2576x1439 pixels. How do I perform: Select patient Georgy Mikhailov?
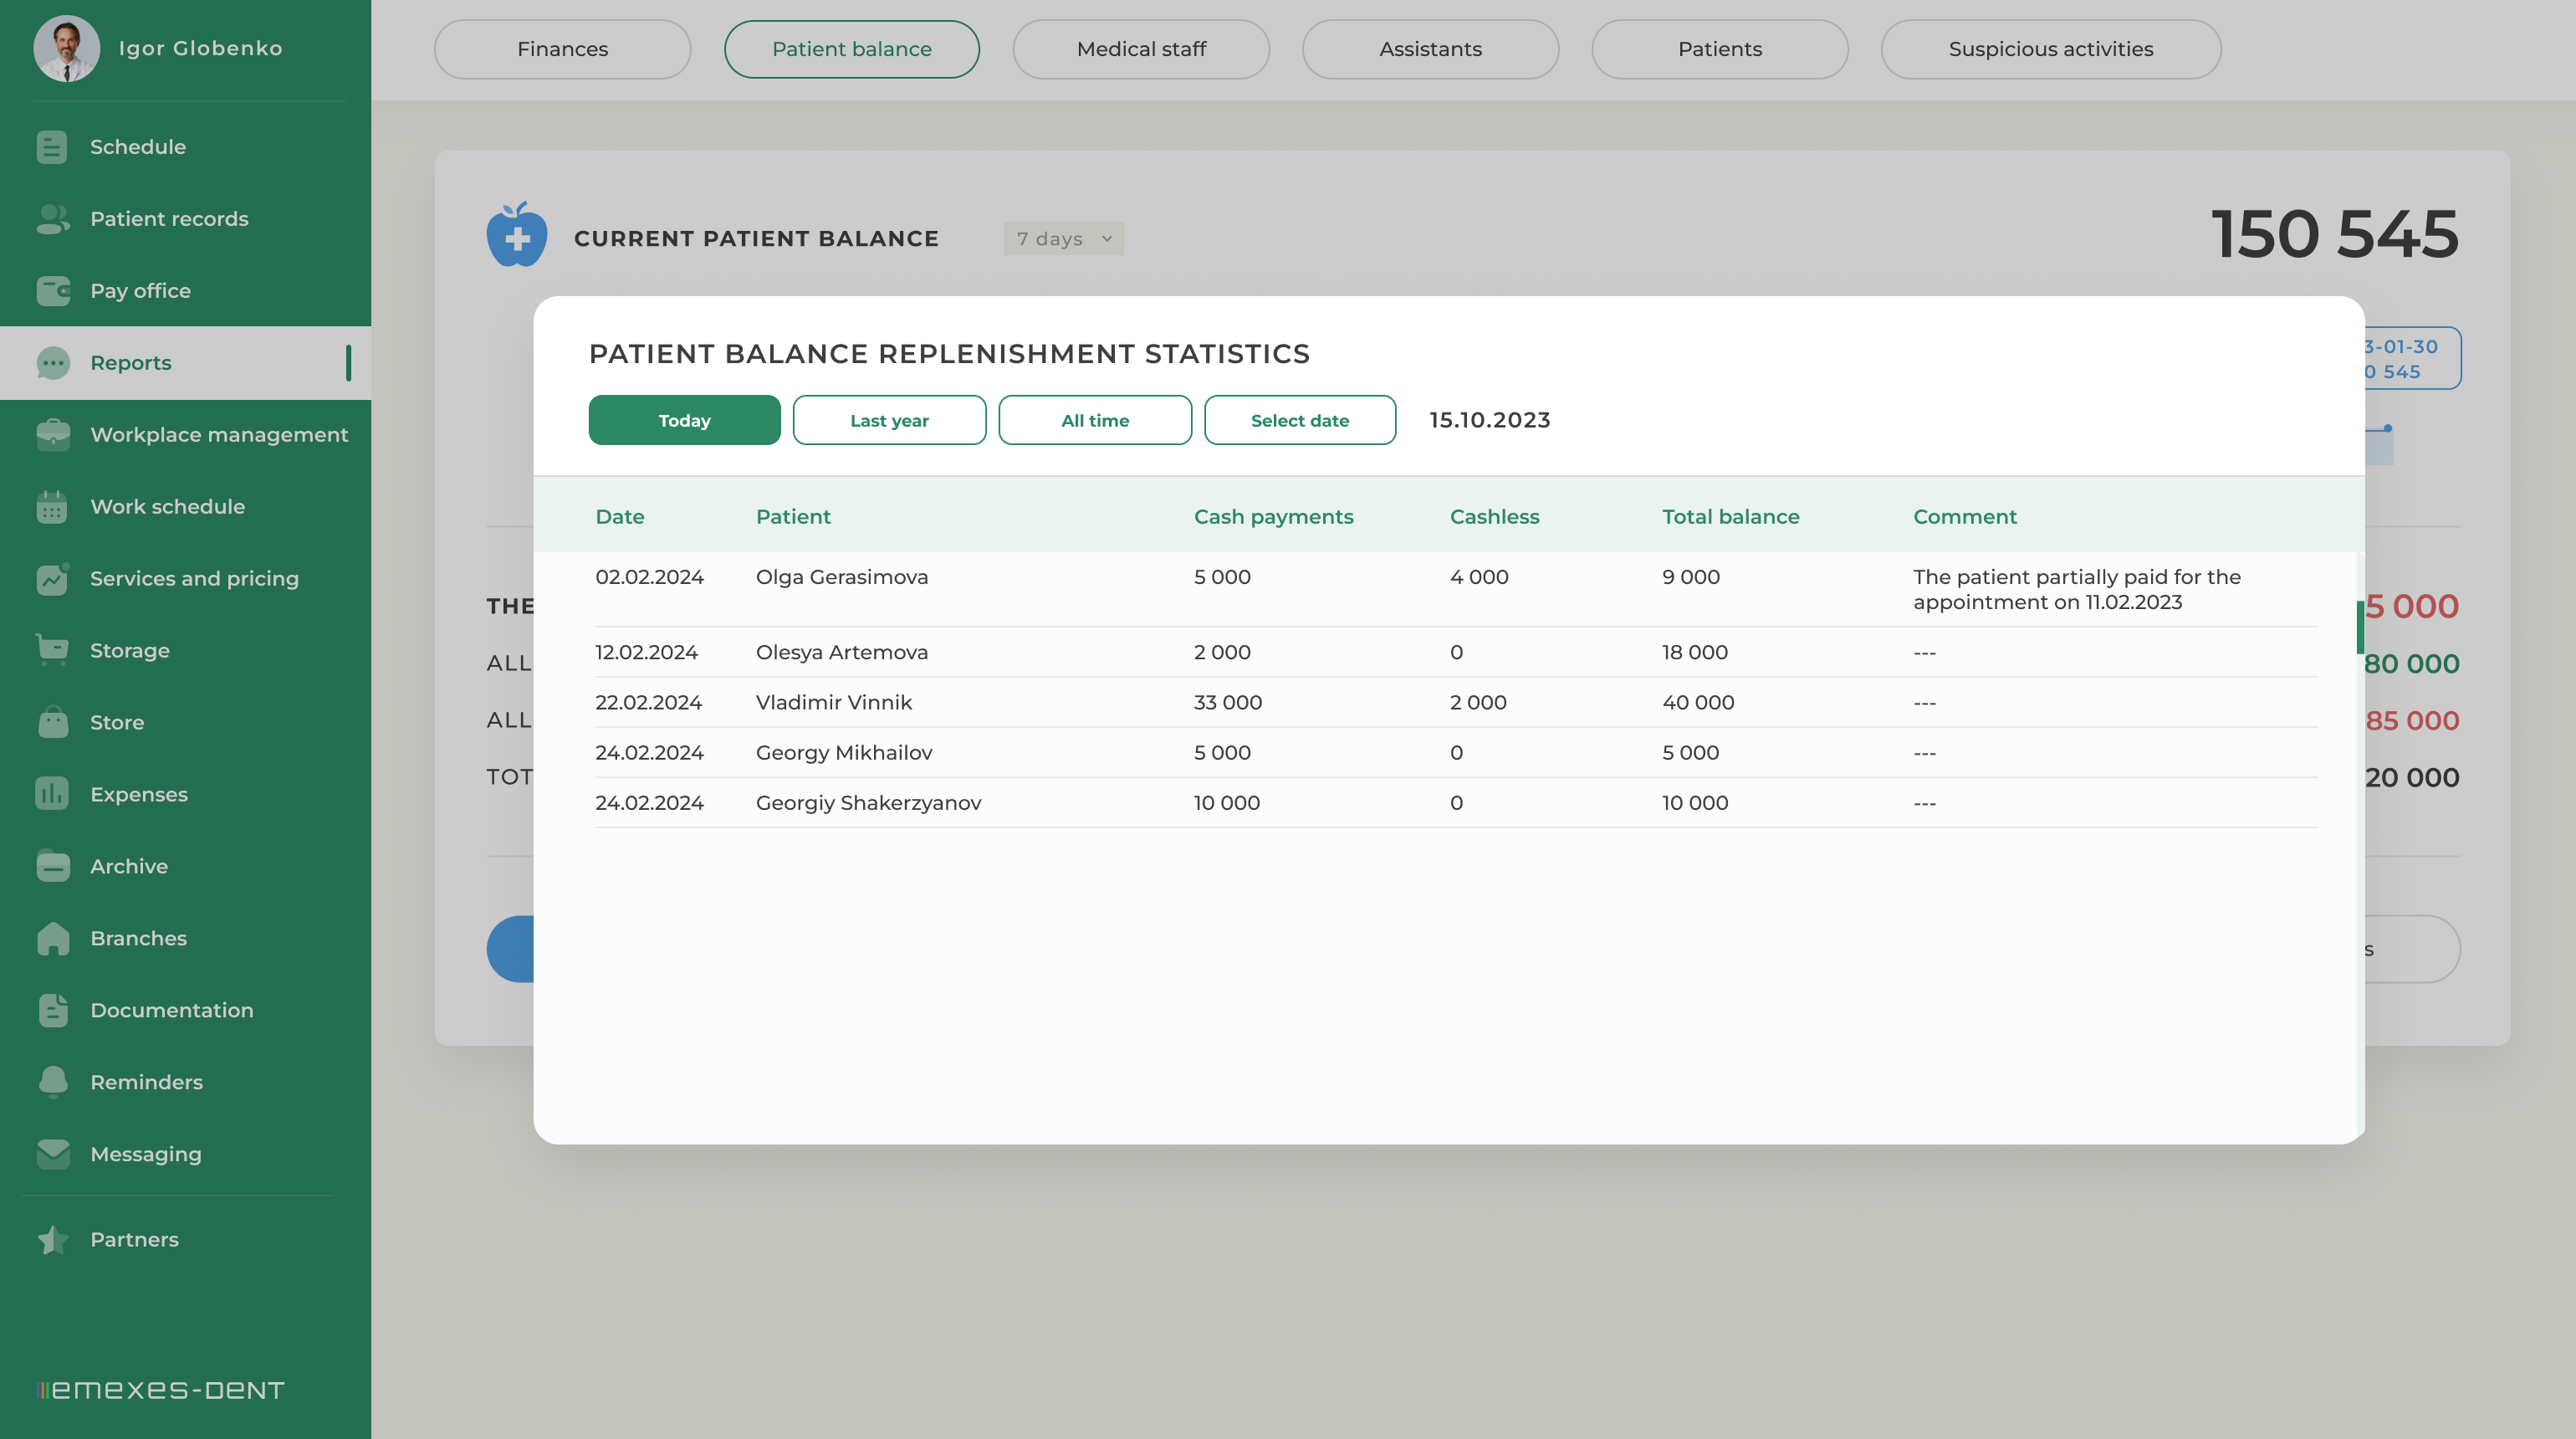(844, 752)
